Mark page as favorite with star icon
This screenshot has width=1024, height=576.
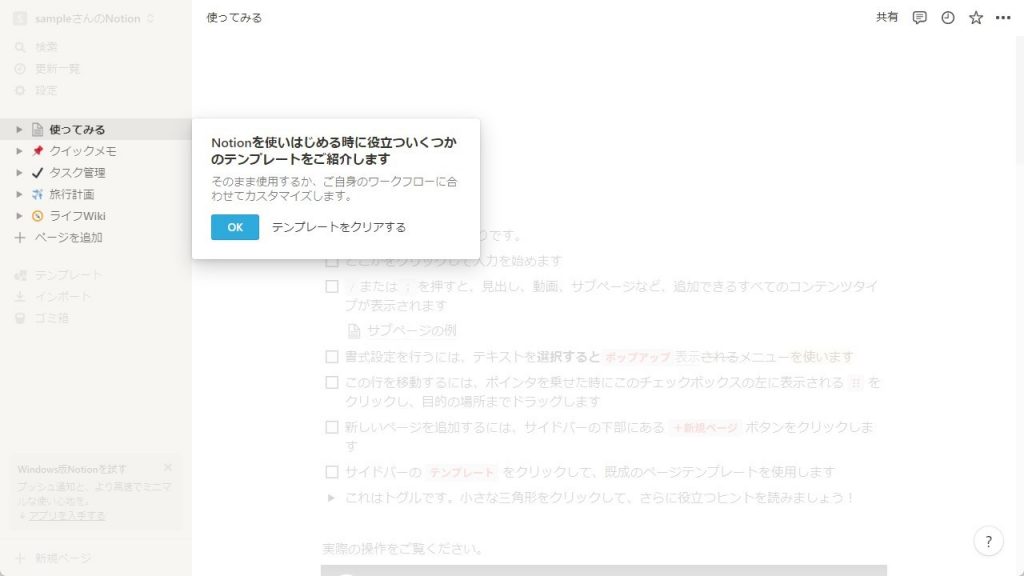(976, 18)
